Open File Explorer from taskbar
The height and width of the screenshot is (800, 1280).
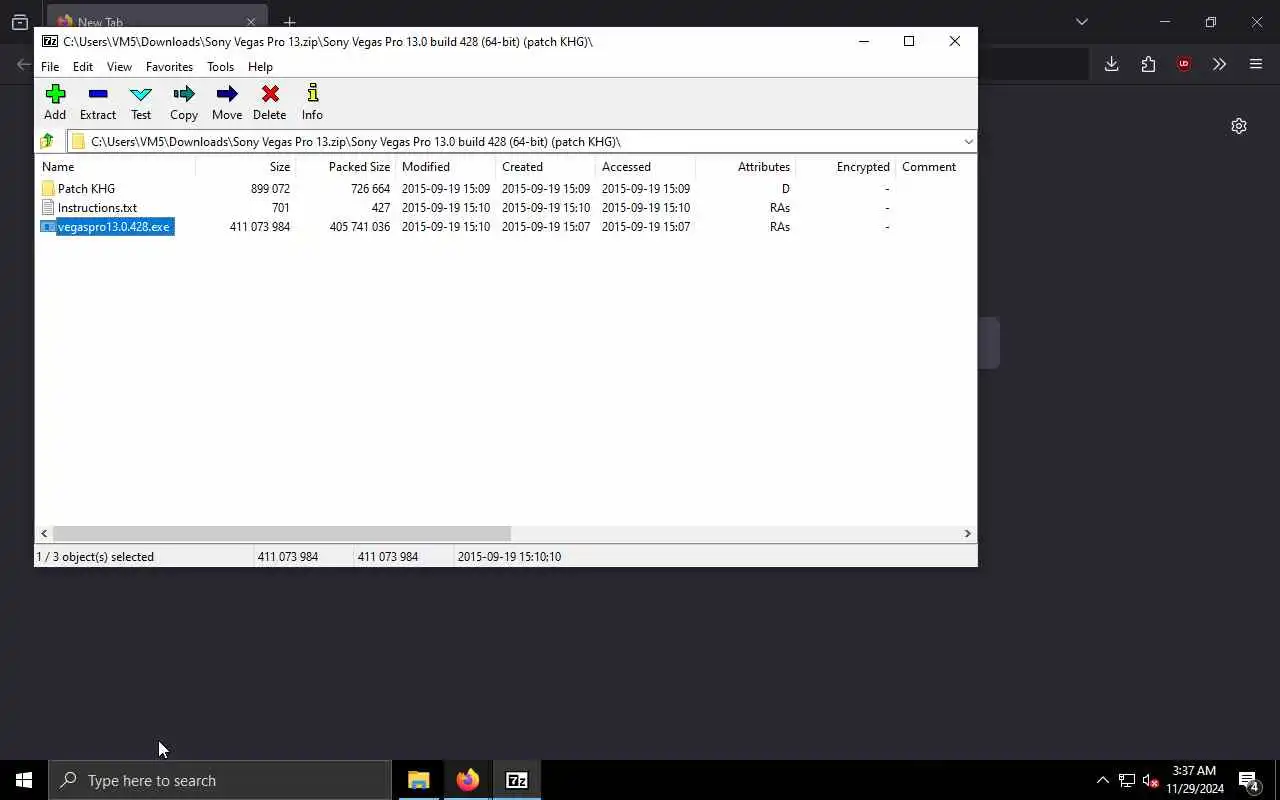click(x=419, y=780)
